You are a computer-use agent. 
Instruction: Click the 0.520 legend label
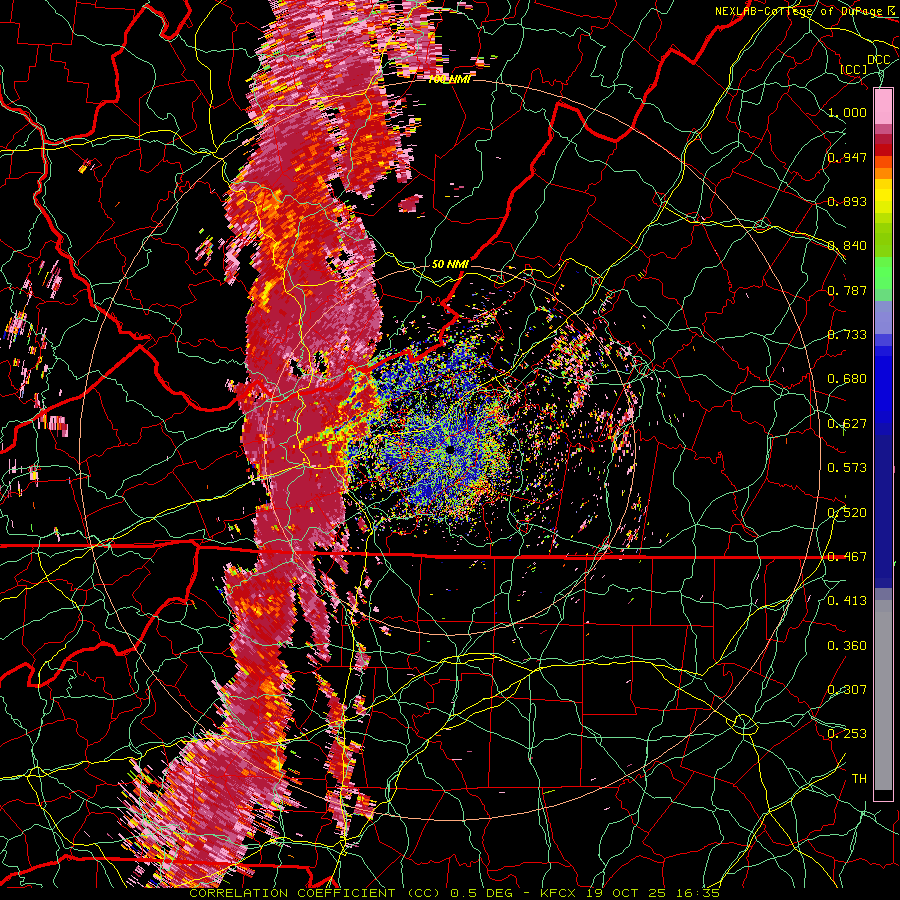[x=847, y=512]
